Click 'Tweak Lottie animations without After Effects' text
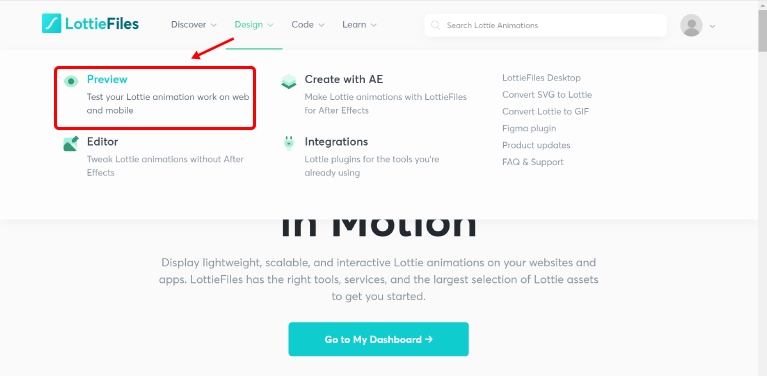 tap(165, 166)
